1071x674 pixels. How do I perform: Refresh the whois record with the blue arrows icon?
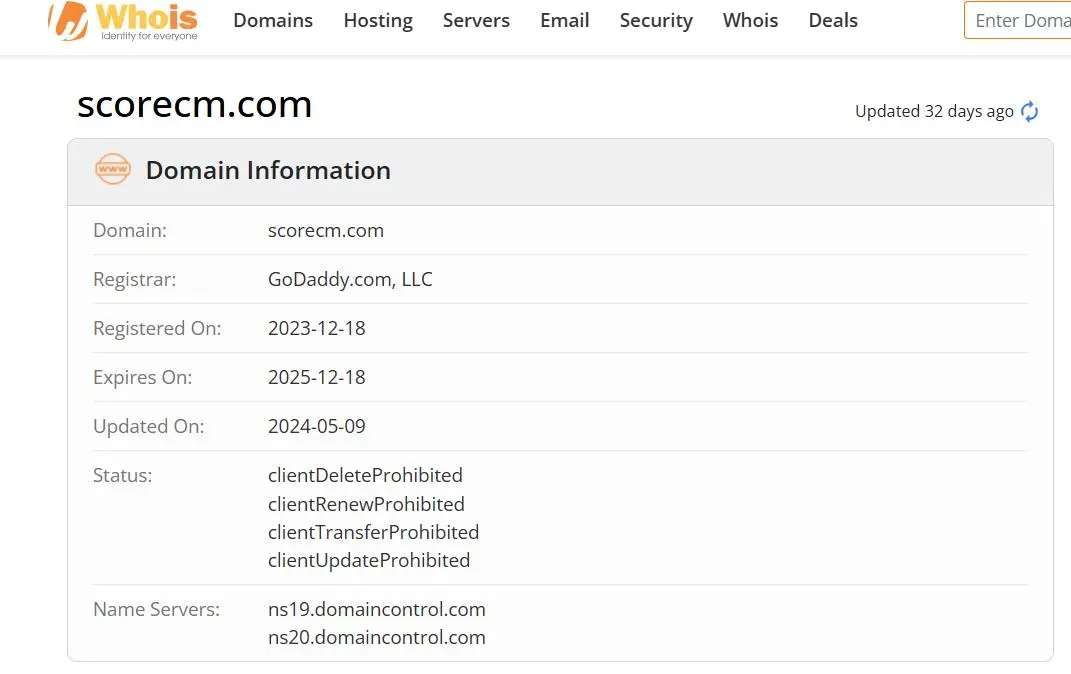1029,111
